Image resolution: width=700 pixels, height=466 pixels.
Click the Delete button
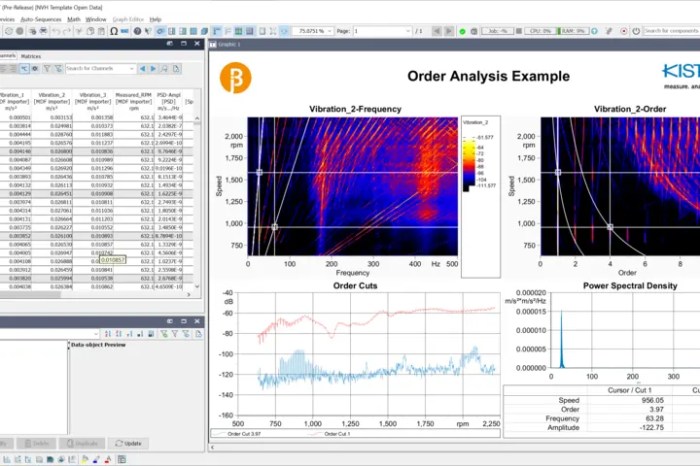coord(36,443)
